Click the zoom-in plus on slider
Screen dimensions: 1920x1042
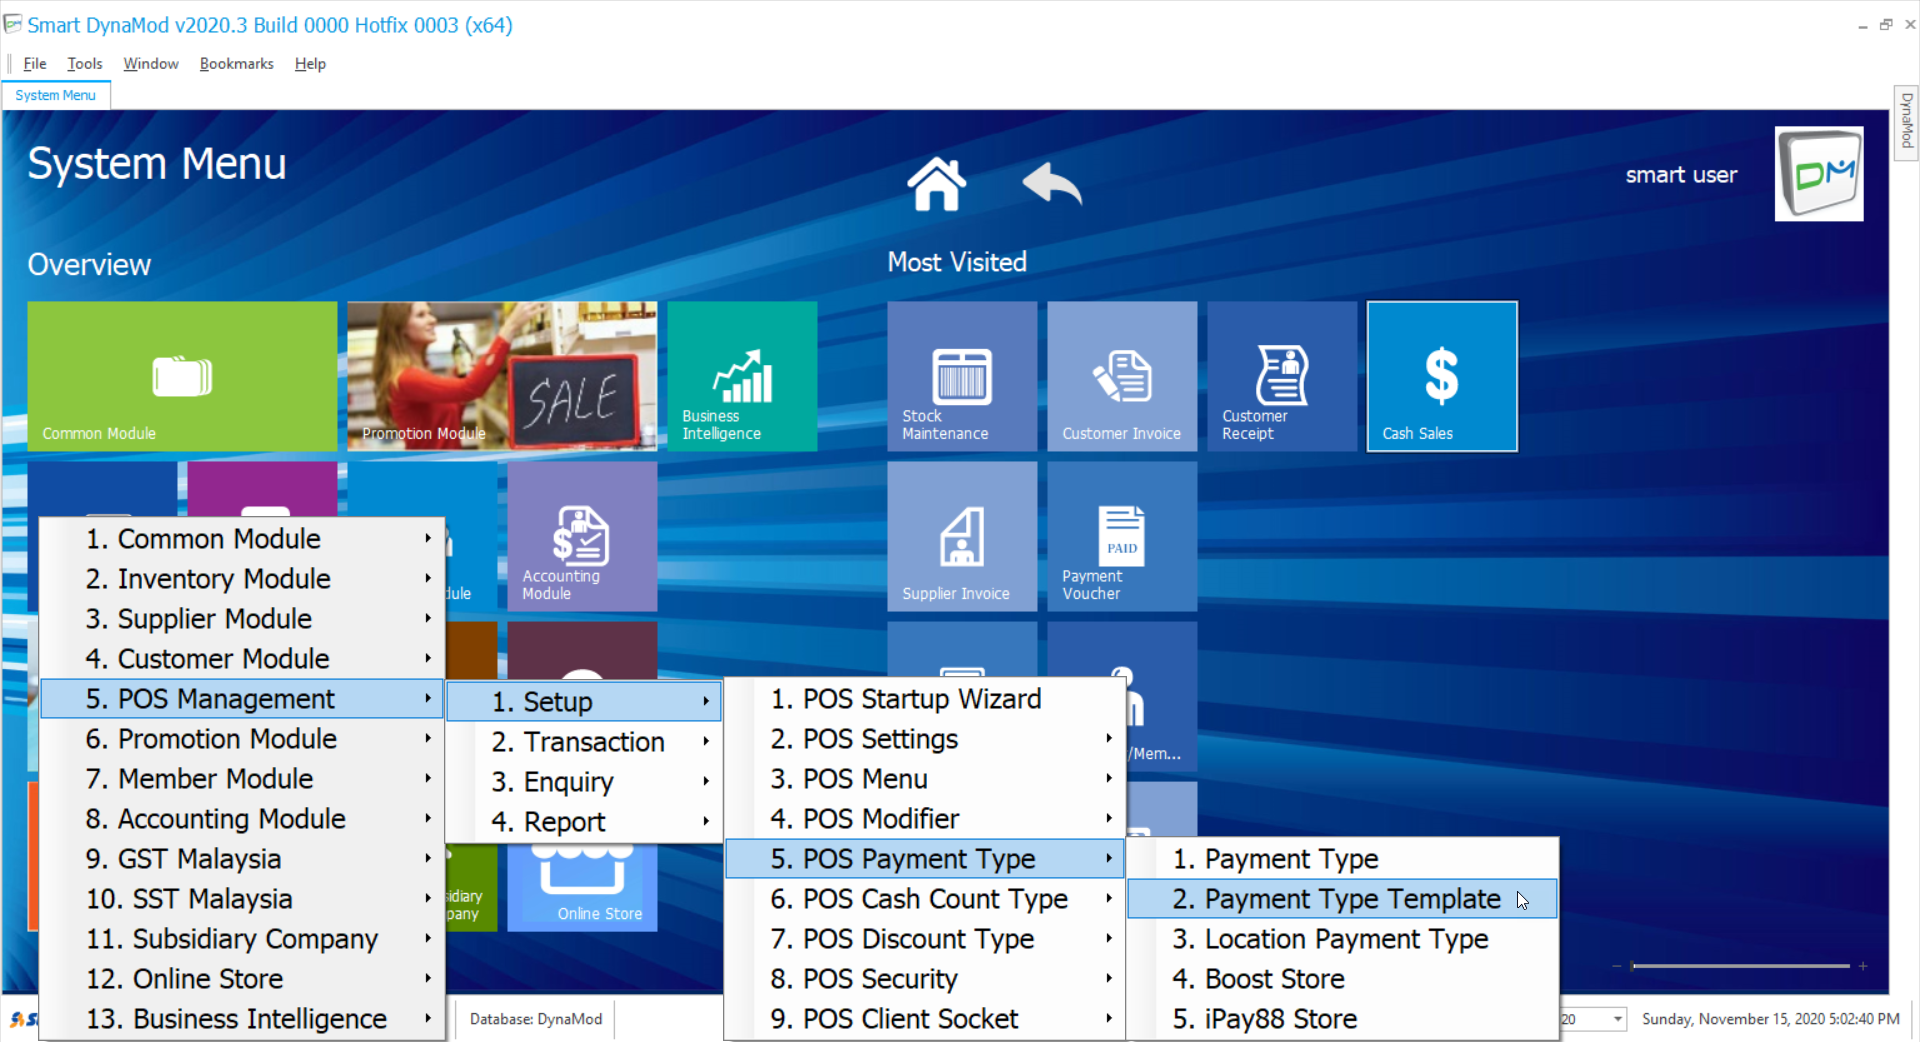[x=1863, y=966]
